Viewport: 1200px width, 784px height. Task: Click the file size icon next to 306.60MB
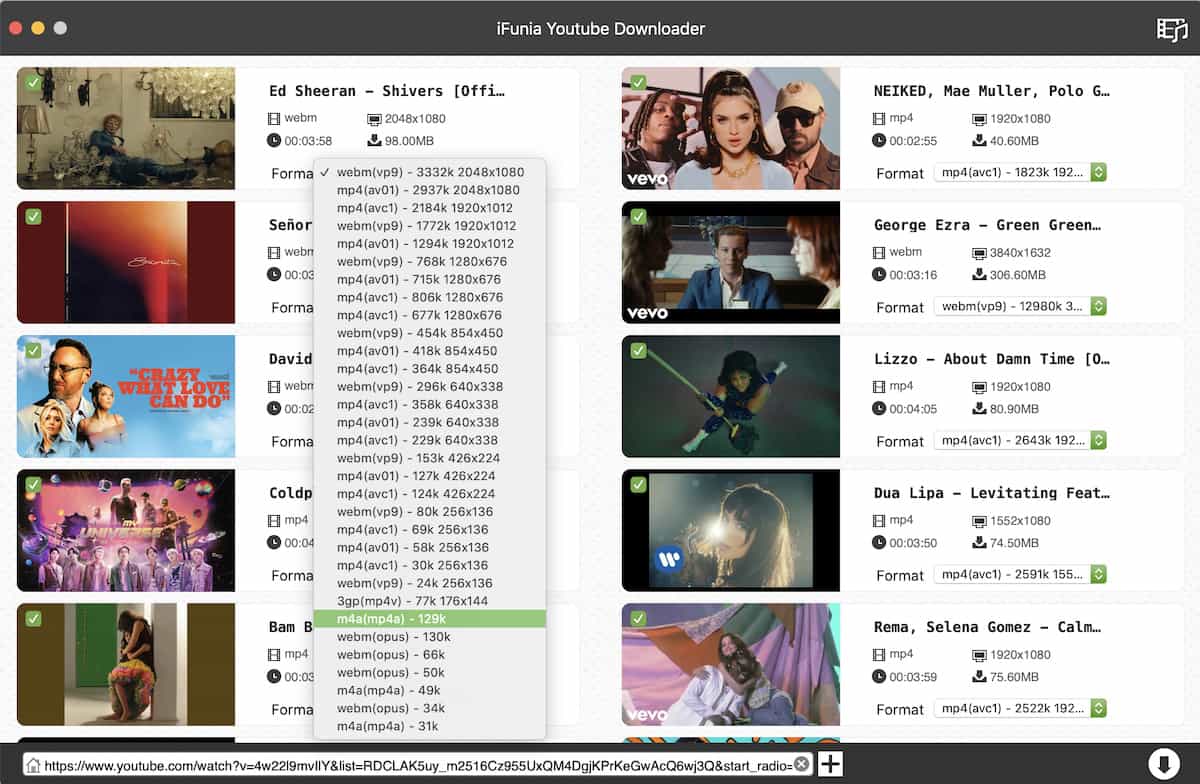pyautogui.click(x=979, y=275)
